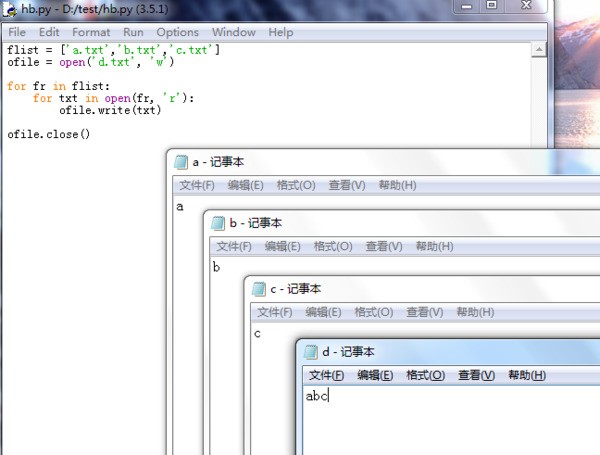
Task: Open 格式(O) menu in d notepad
Action: [426, 375]
